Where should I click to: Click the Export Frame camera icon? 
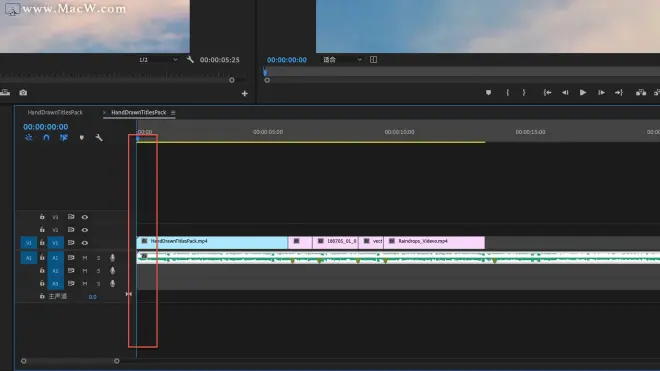tap(23, 93)
